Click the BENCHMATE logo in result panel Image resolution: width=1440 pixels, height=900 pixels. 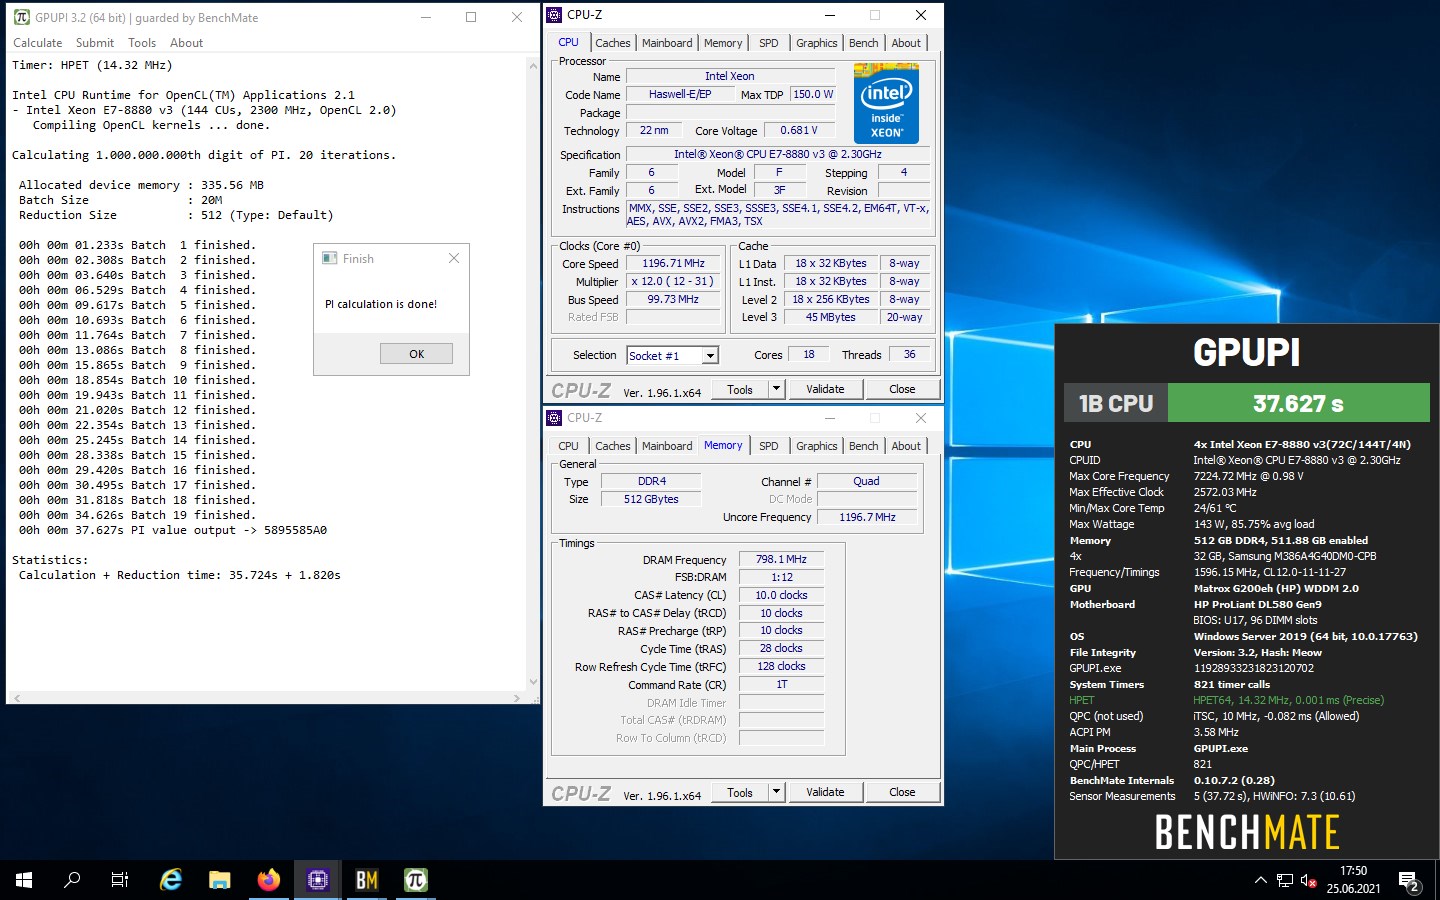[x=1247, y=832]
